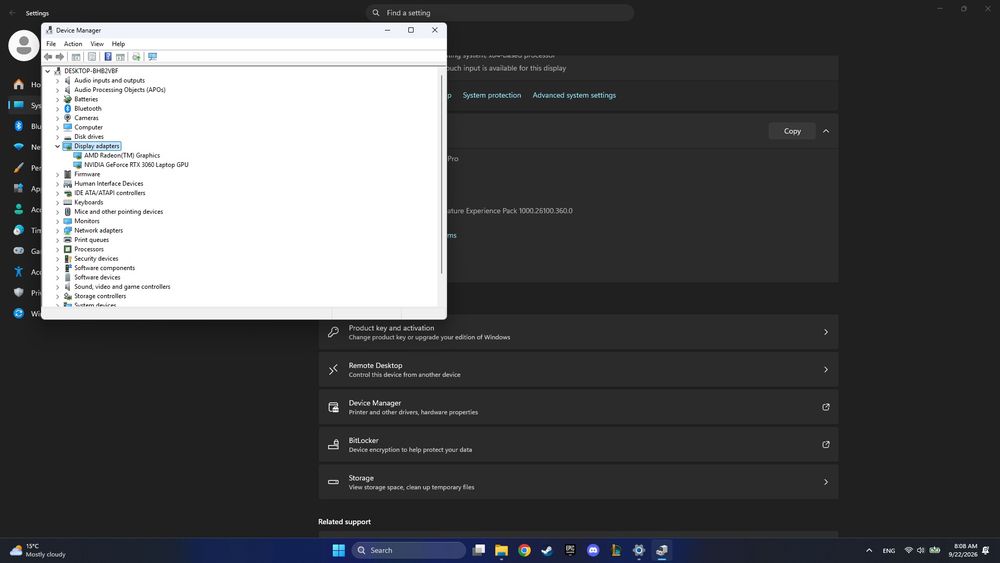Open Product key and activation

[x=578, y=332]
